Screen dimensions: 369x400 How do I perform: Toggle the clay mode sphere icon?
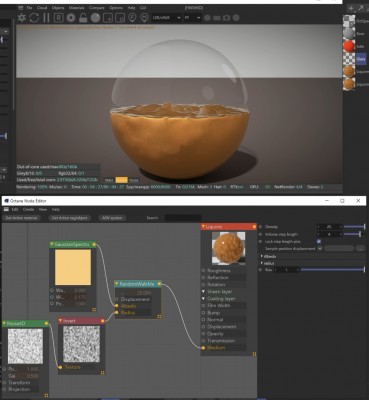pyautogui.click(x=95, y=18)
